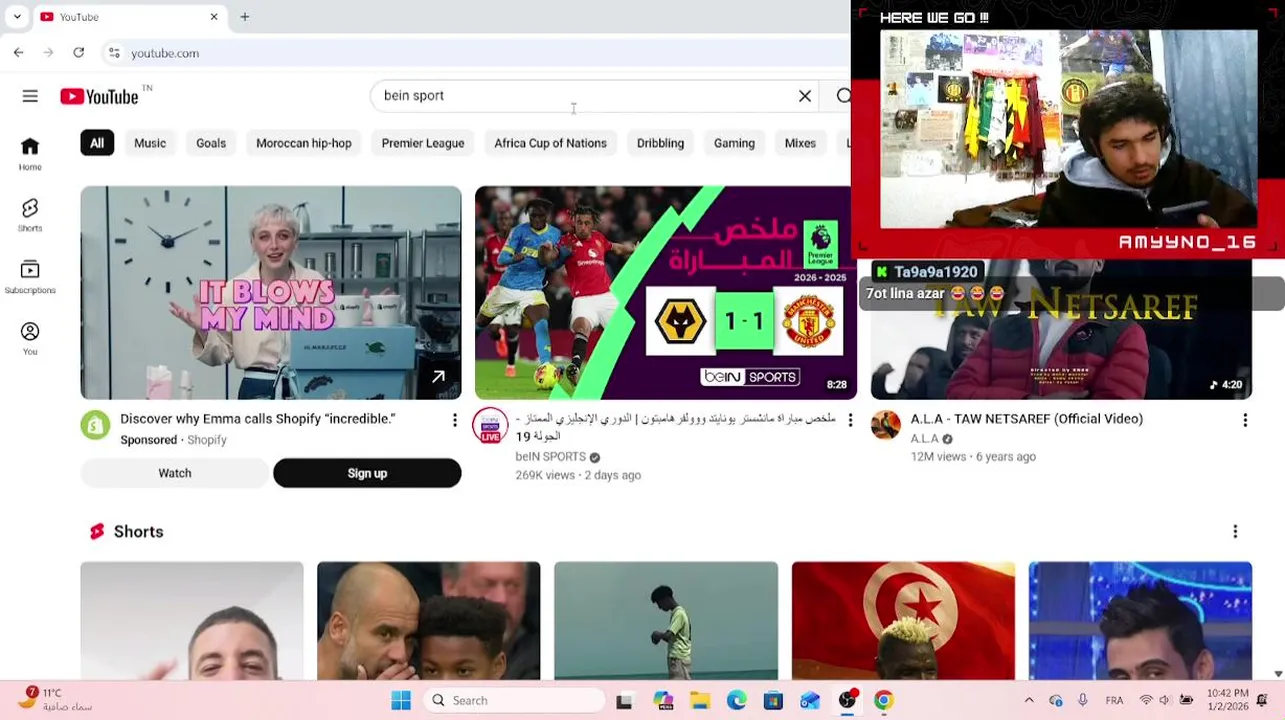Open 'Discover why Emma calls Shopify' title
Viewport: 1285px width, 720px height.
(258, 419)
